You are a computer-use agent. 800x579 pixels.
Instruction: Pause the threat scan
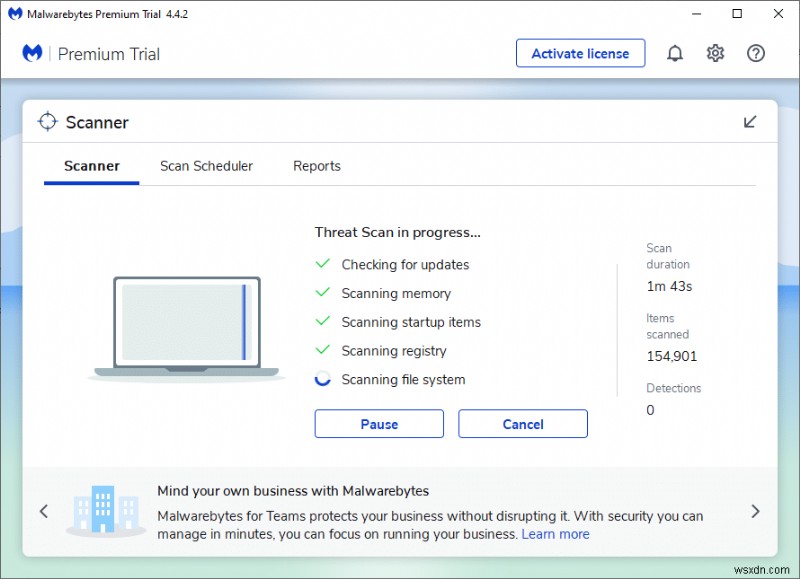tap(379, 423)
